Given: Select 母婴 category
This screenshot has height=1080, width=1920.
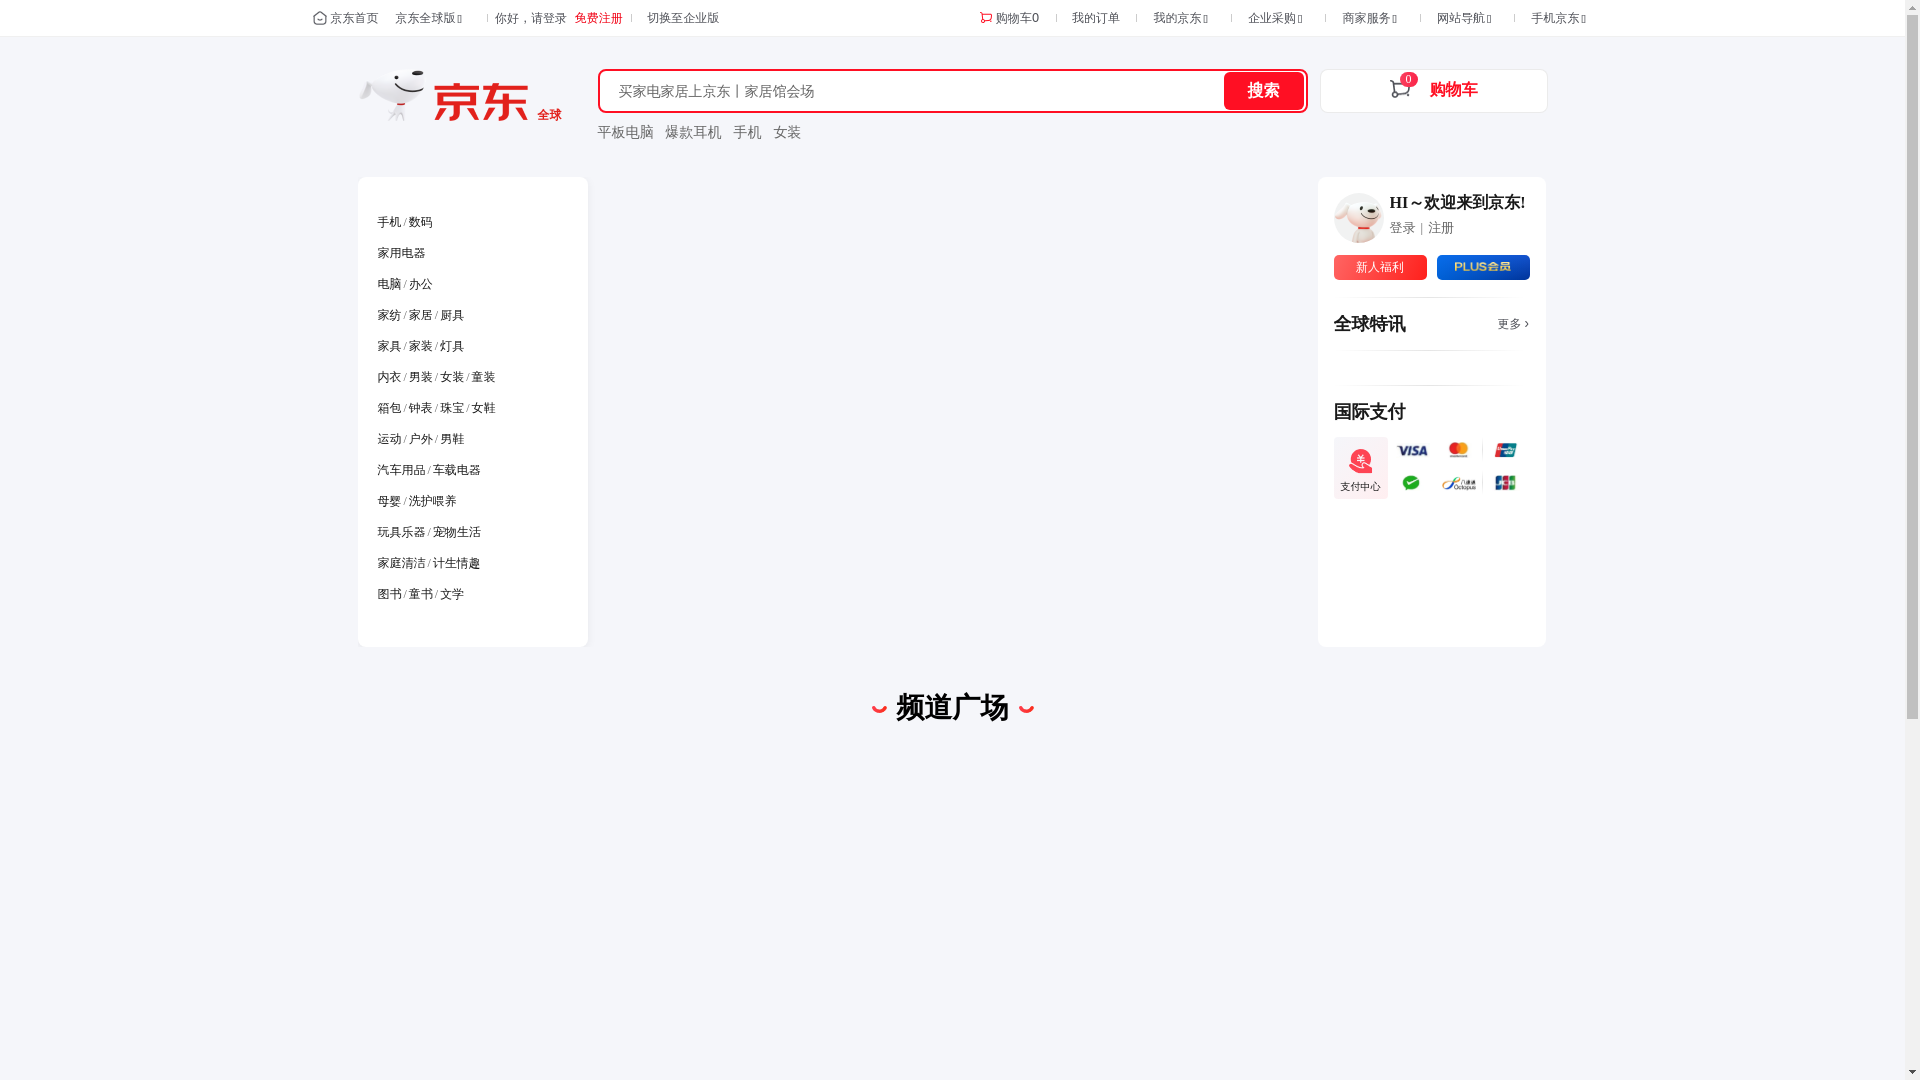Looking at the screenshot, I should [389, 501].
